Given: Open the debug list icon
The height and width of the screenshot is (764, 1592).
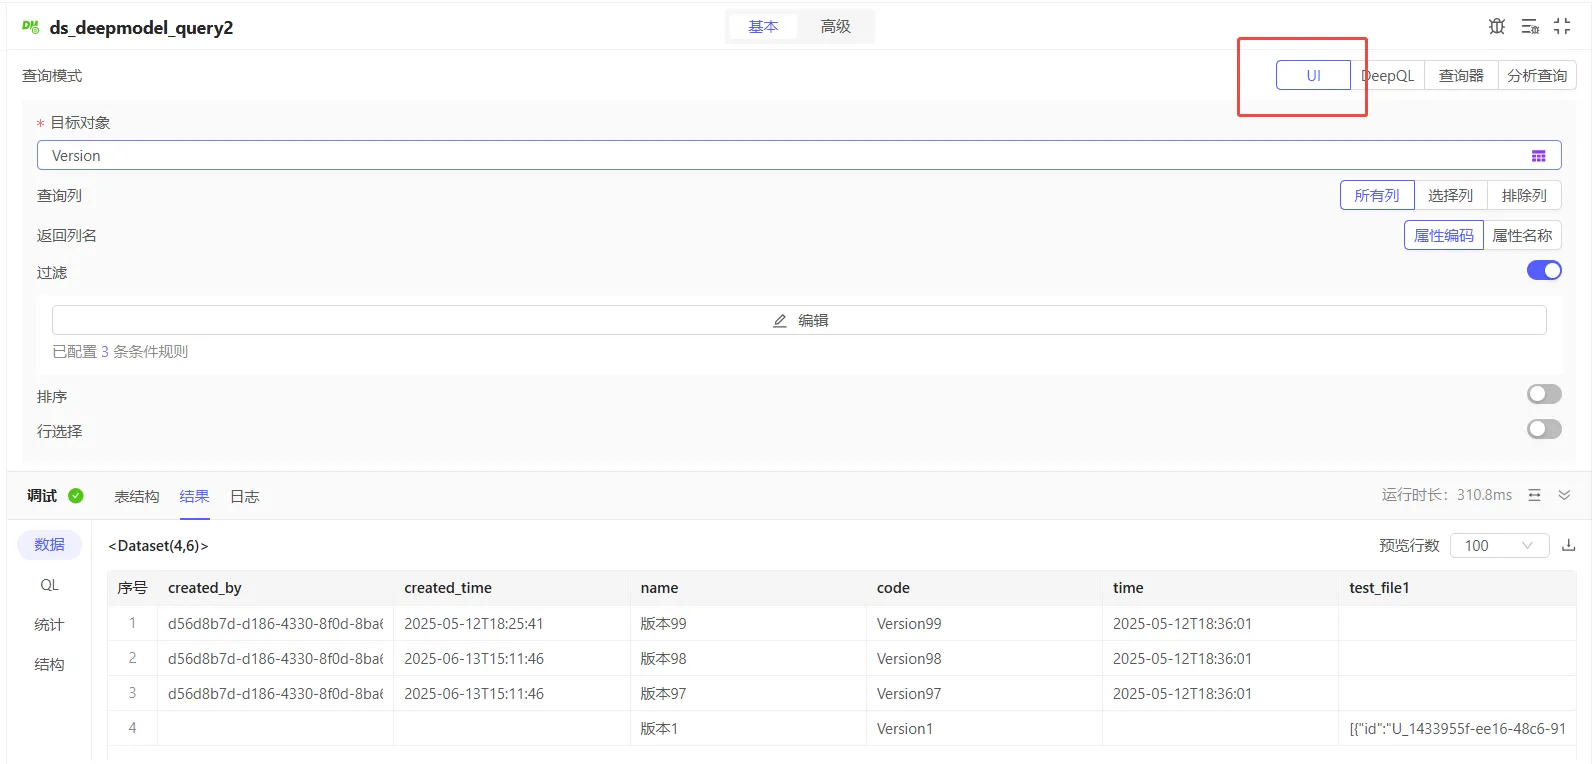Looking at the screenshot, I should click(x=1529, y=27).
